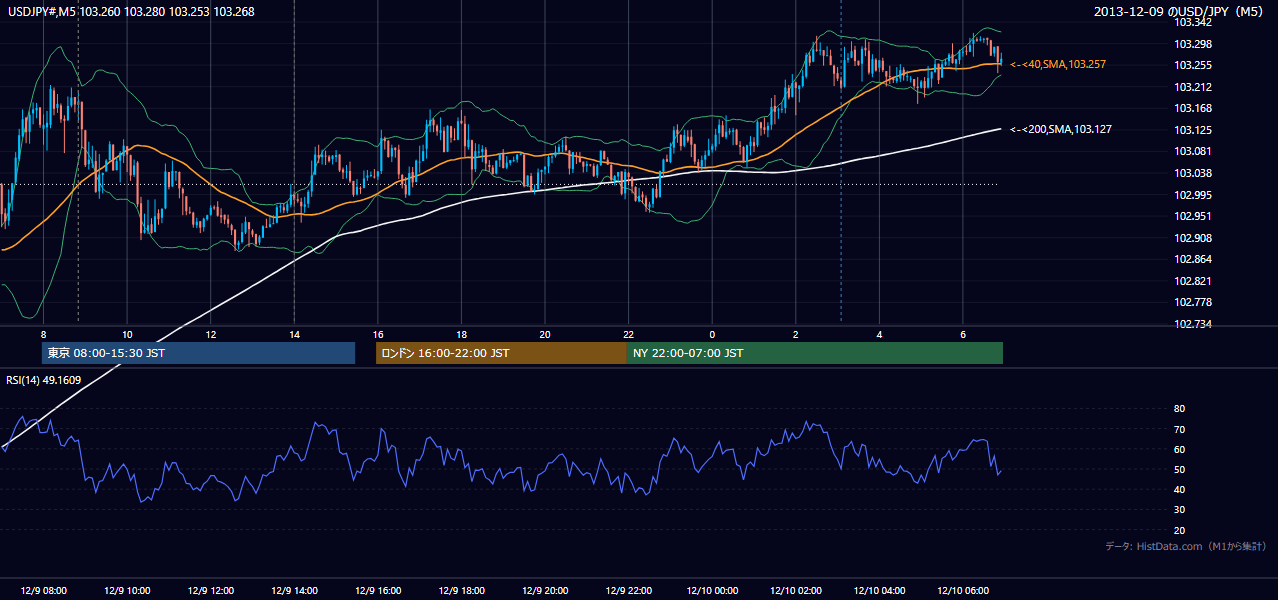Click the 12/9 22:00 time axis label
The width and height of the screenshot is (1278, 600).
pos(628,591)
